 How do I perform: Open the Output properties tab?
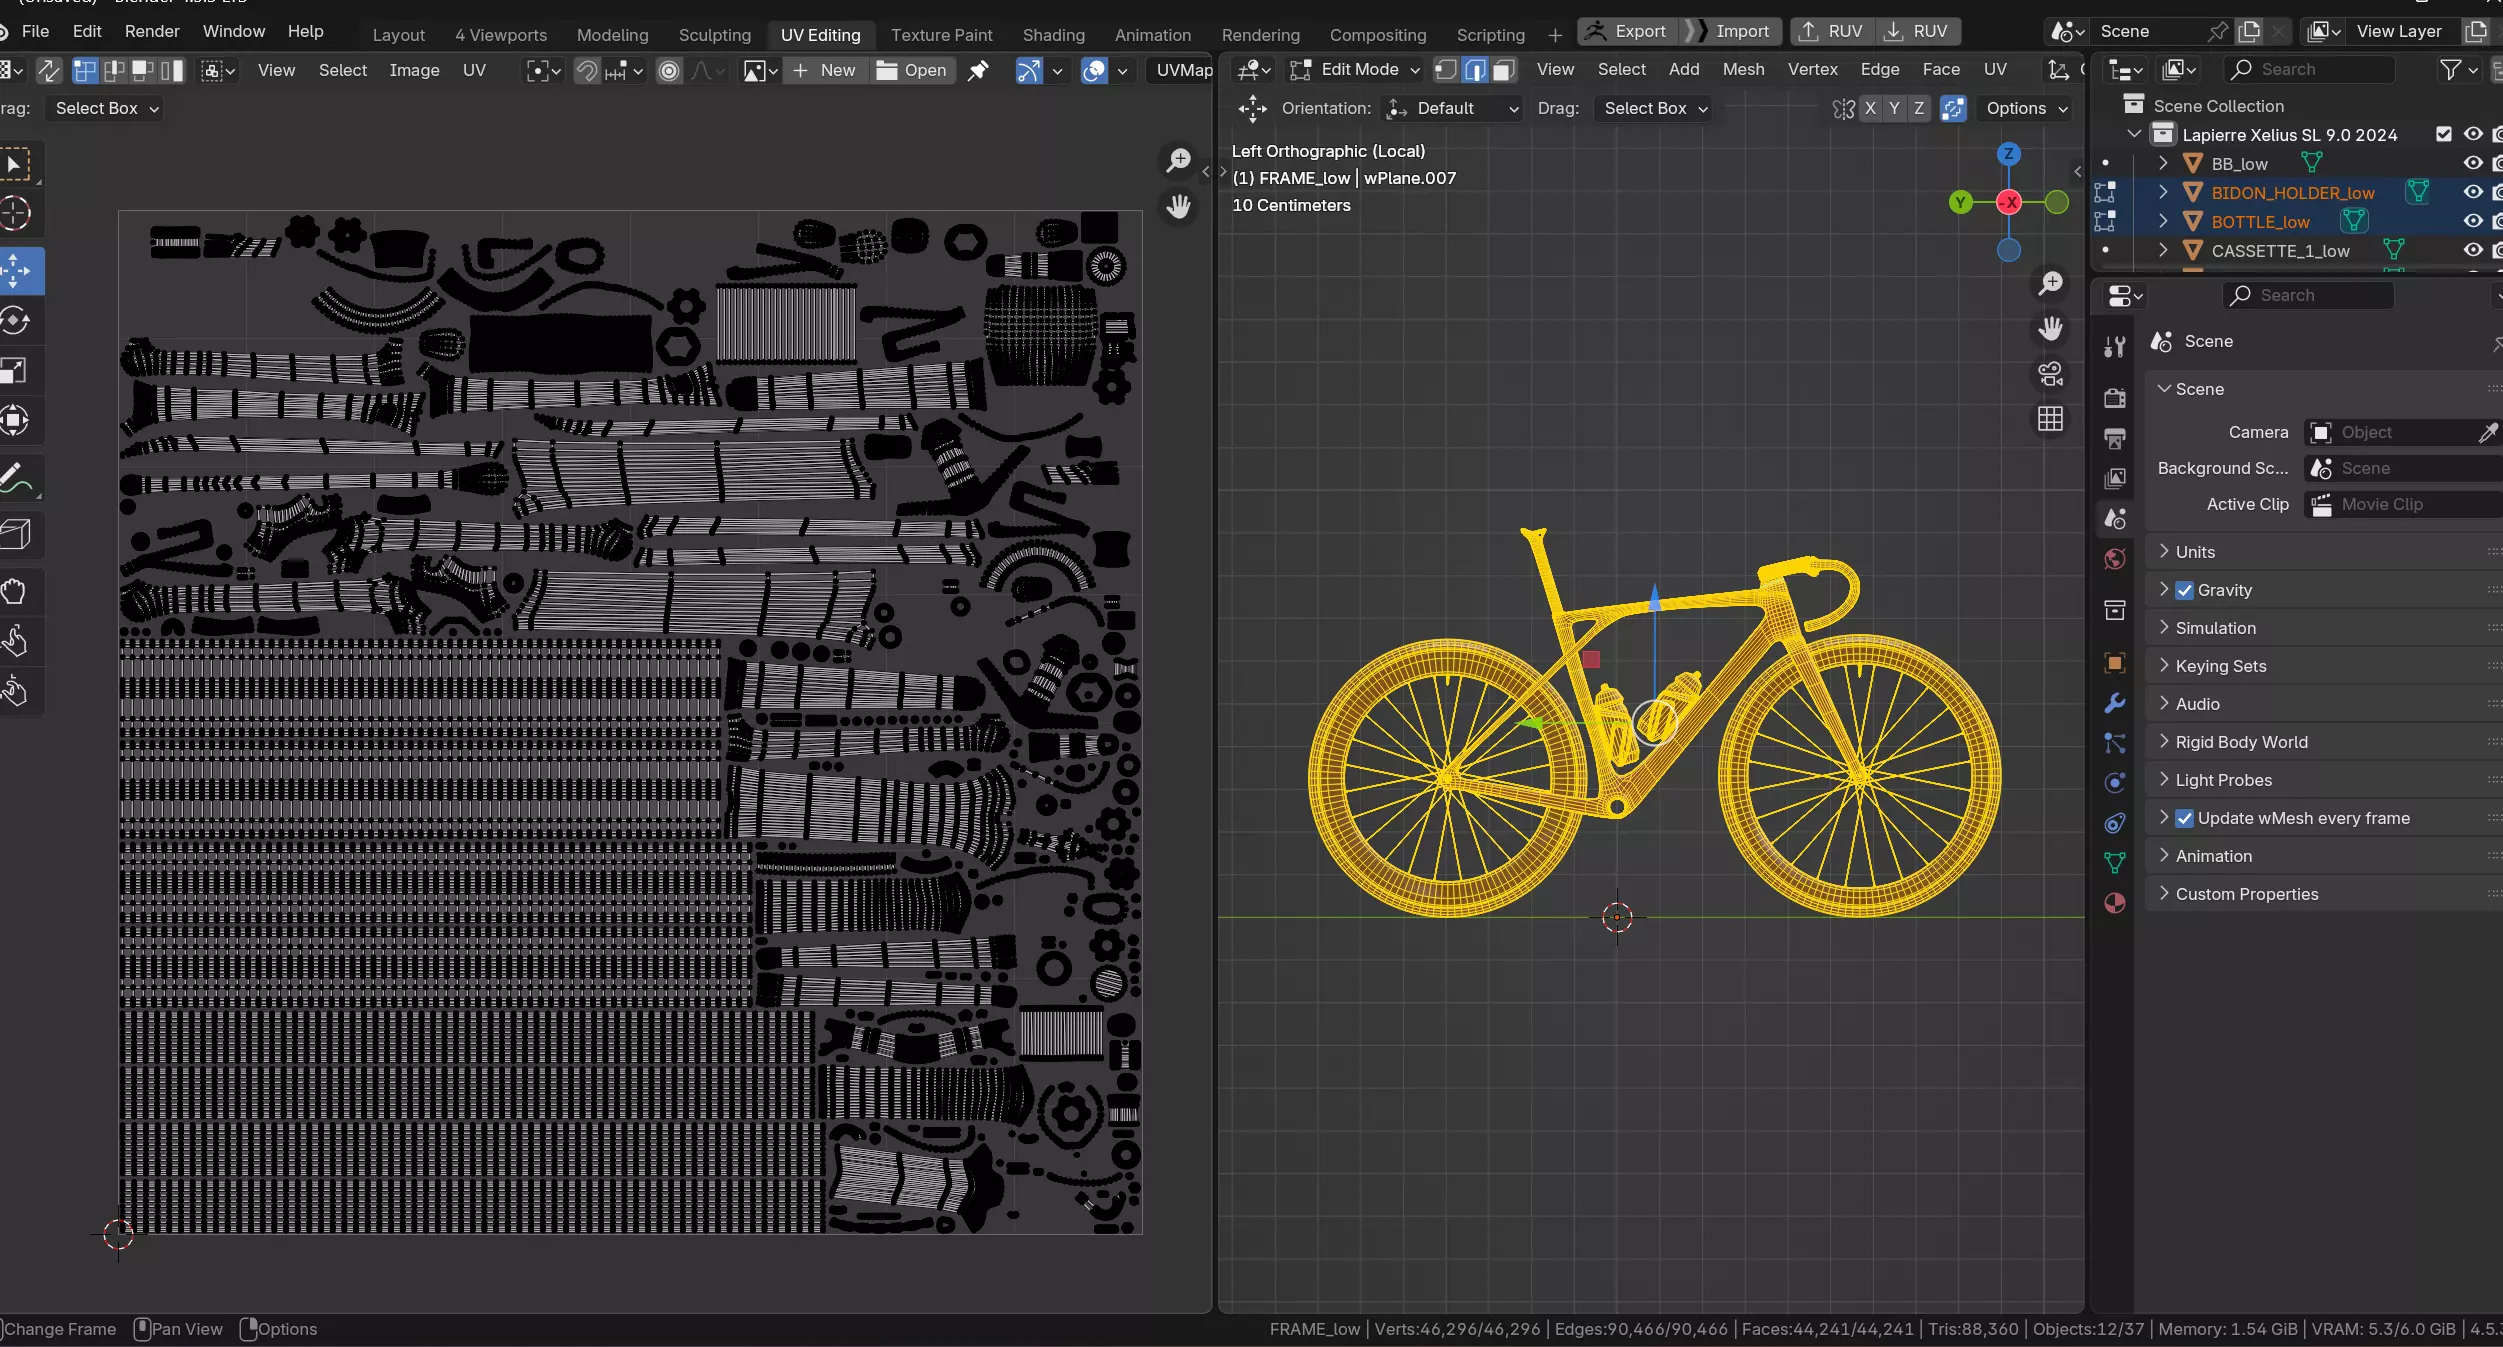coord(2114,438)
